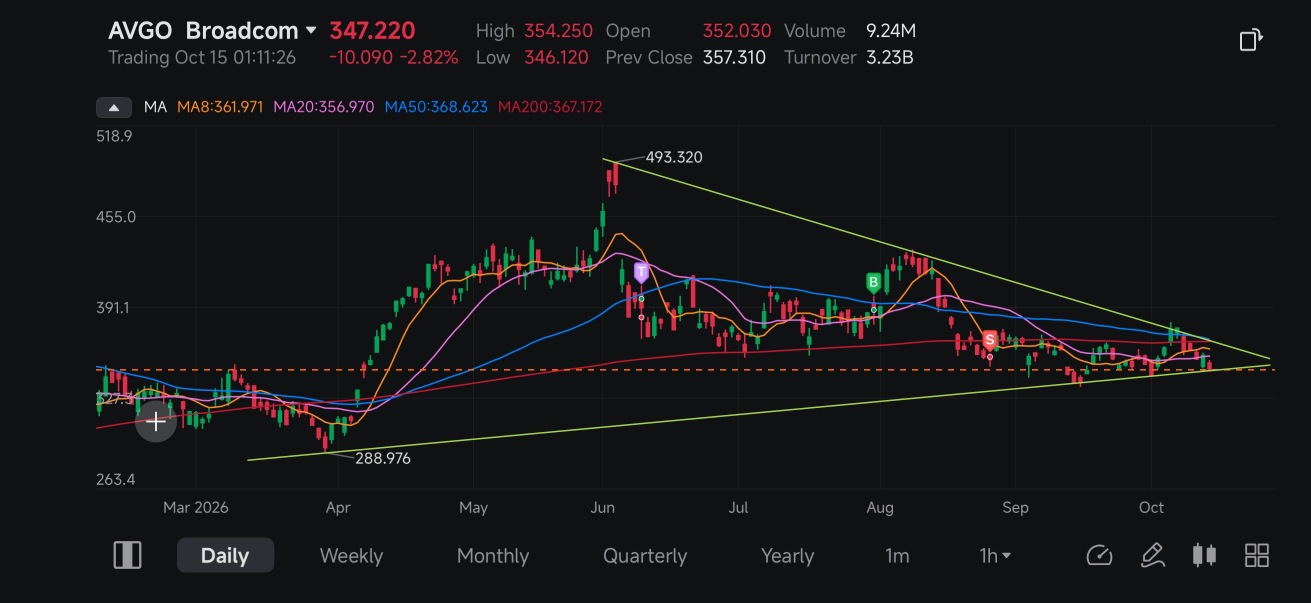Screen dimensions: 1311x603
Task: Tap the red S sell marker
Action: coord(990,340)
